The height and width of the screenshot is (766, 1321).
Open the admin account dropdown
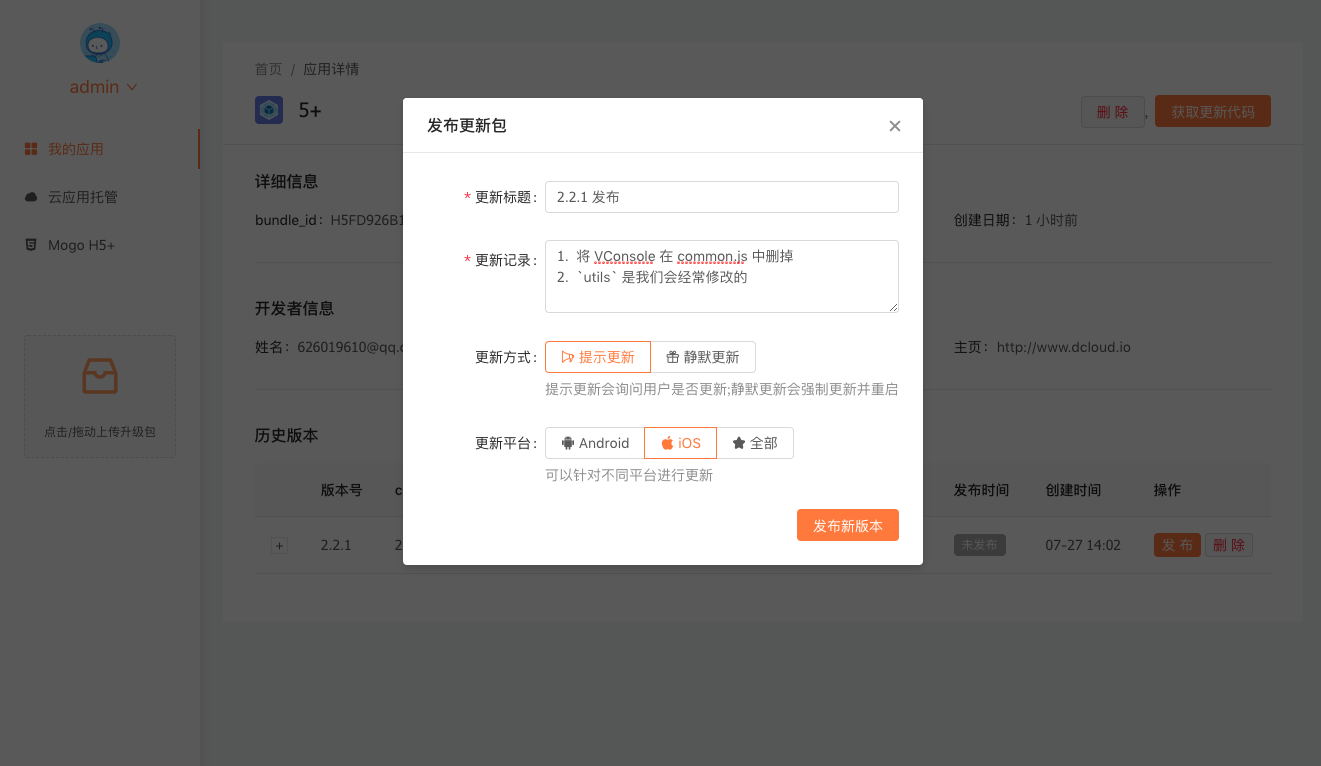click(103, 87)
